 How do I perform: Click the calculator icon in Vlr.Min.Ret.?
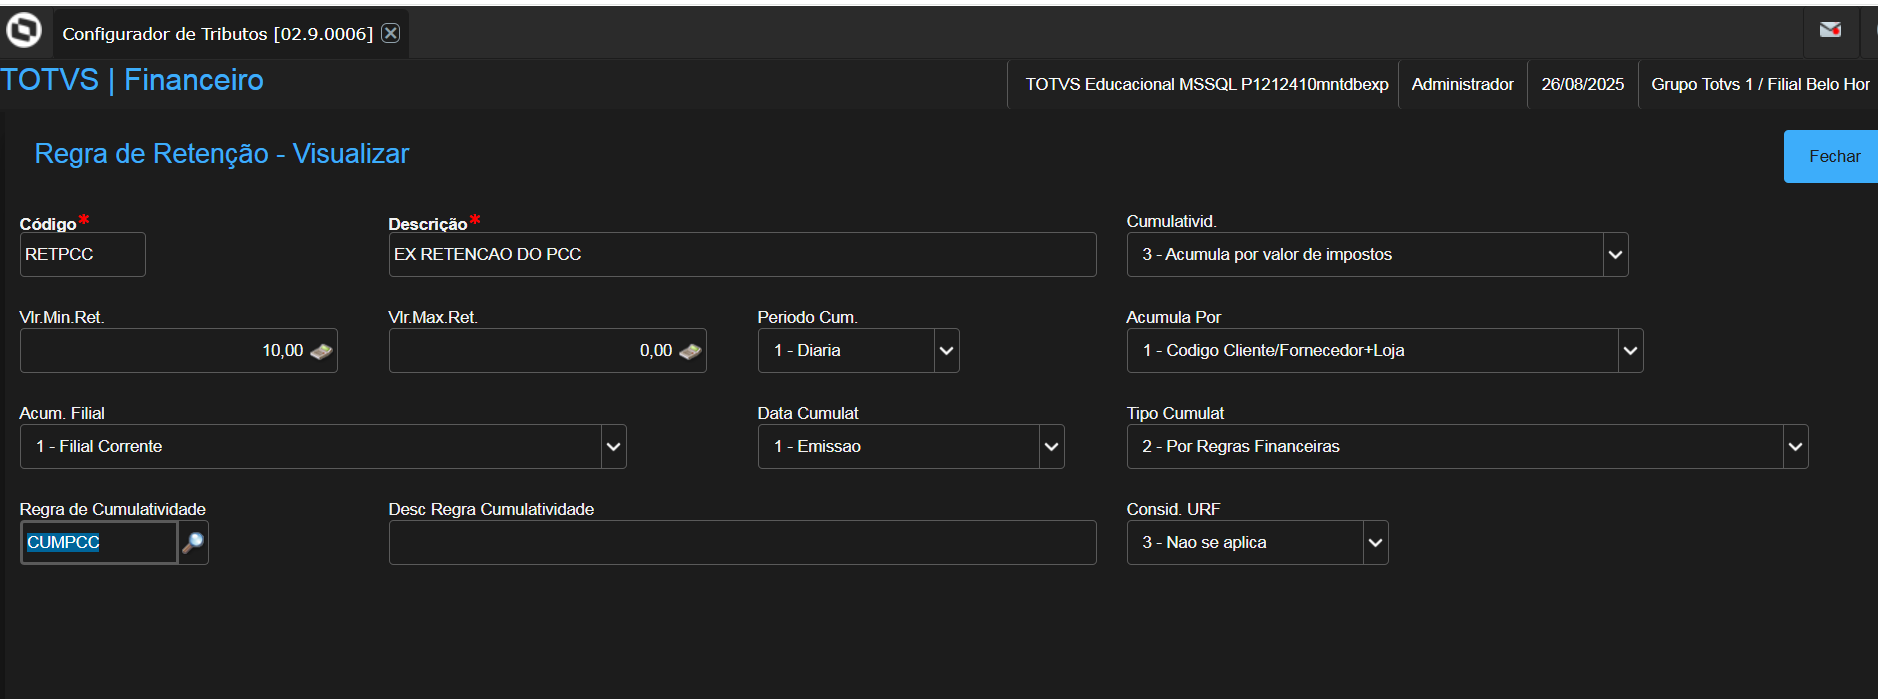pyautogui.click(x=321, y=351)
